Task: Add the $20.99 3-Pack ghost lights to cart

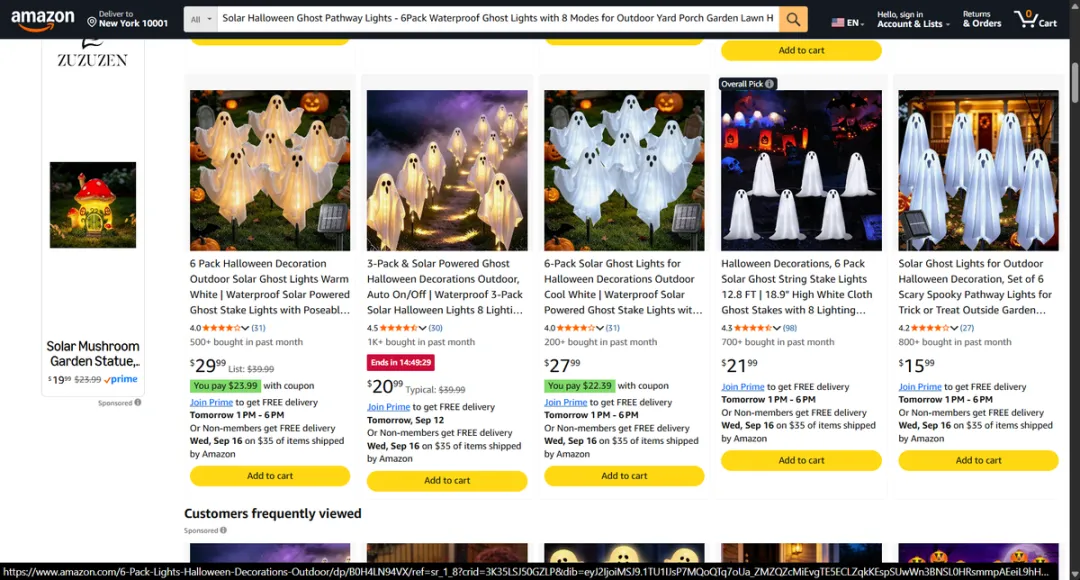Action: point(447,481)
